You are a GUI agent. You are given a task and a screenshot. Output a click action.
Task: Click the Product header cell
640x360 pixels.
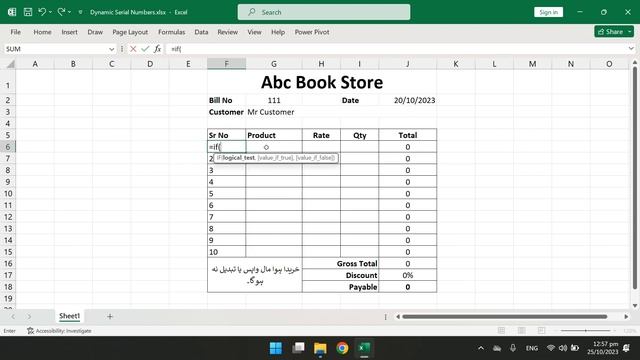274,135
